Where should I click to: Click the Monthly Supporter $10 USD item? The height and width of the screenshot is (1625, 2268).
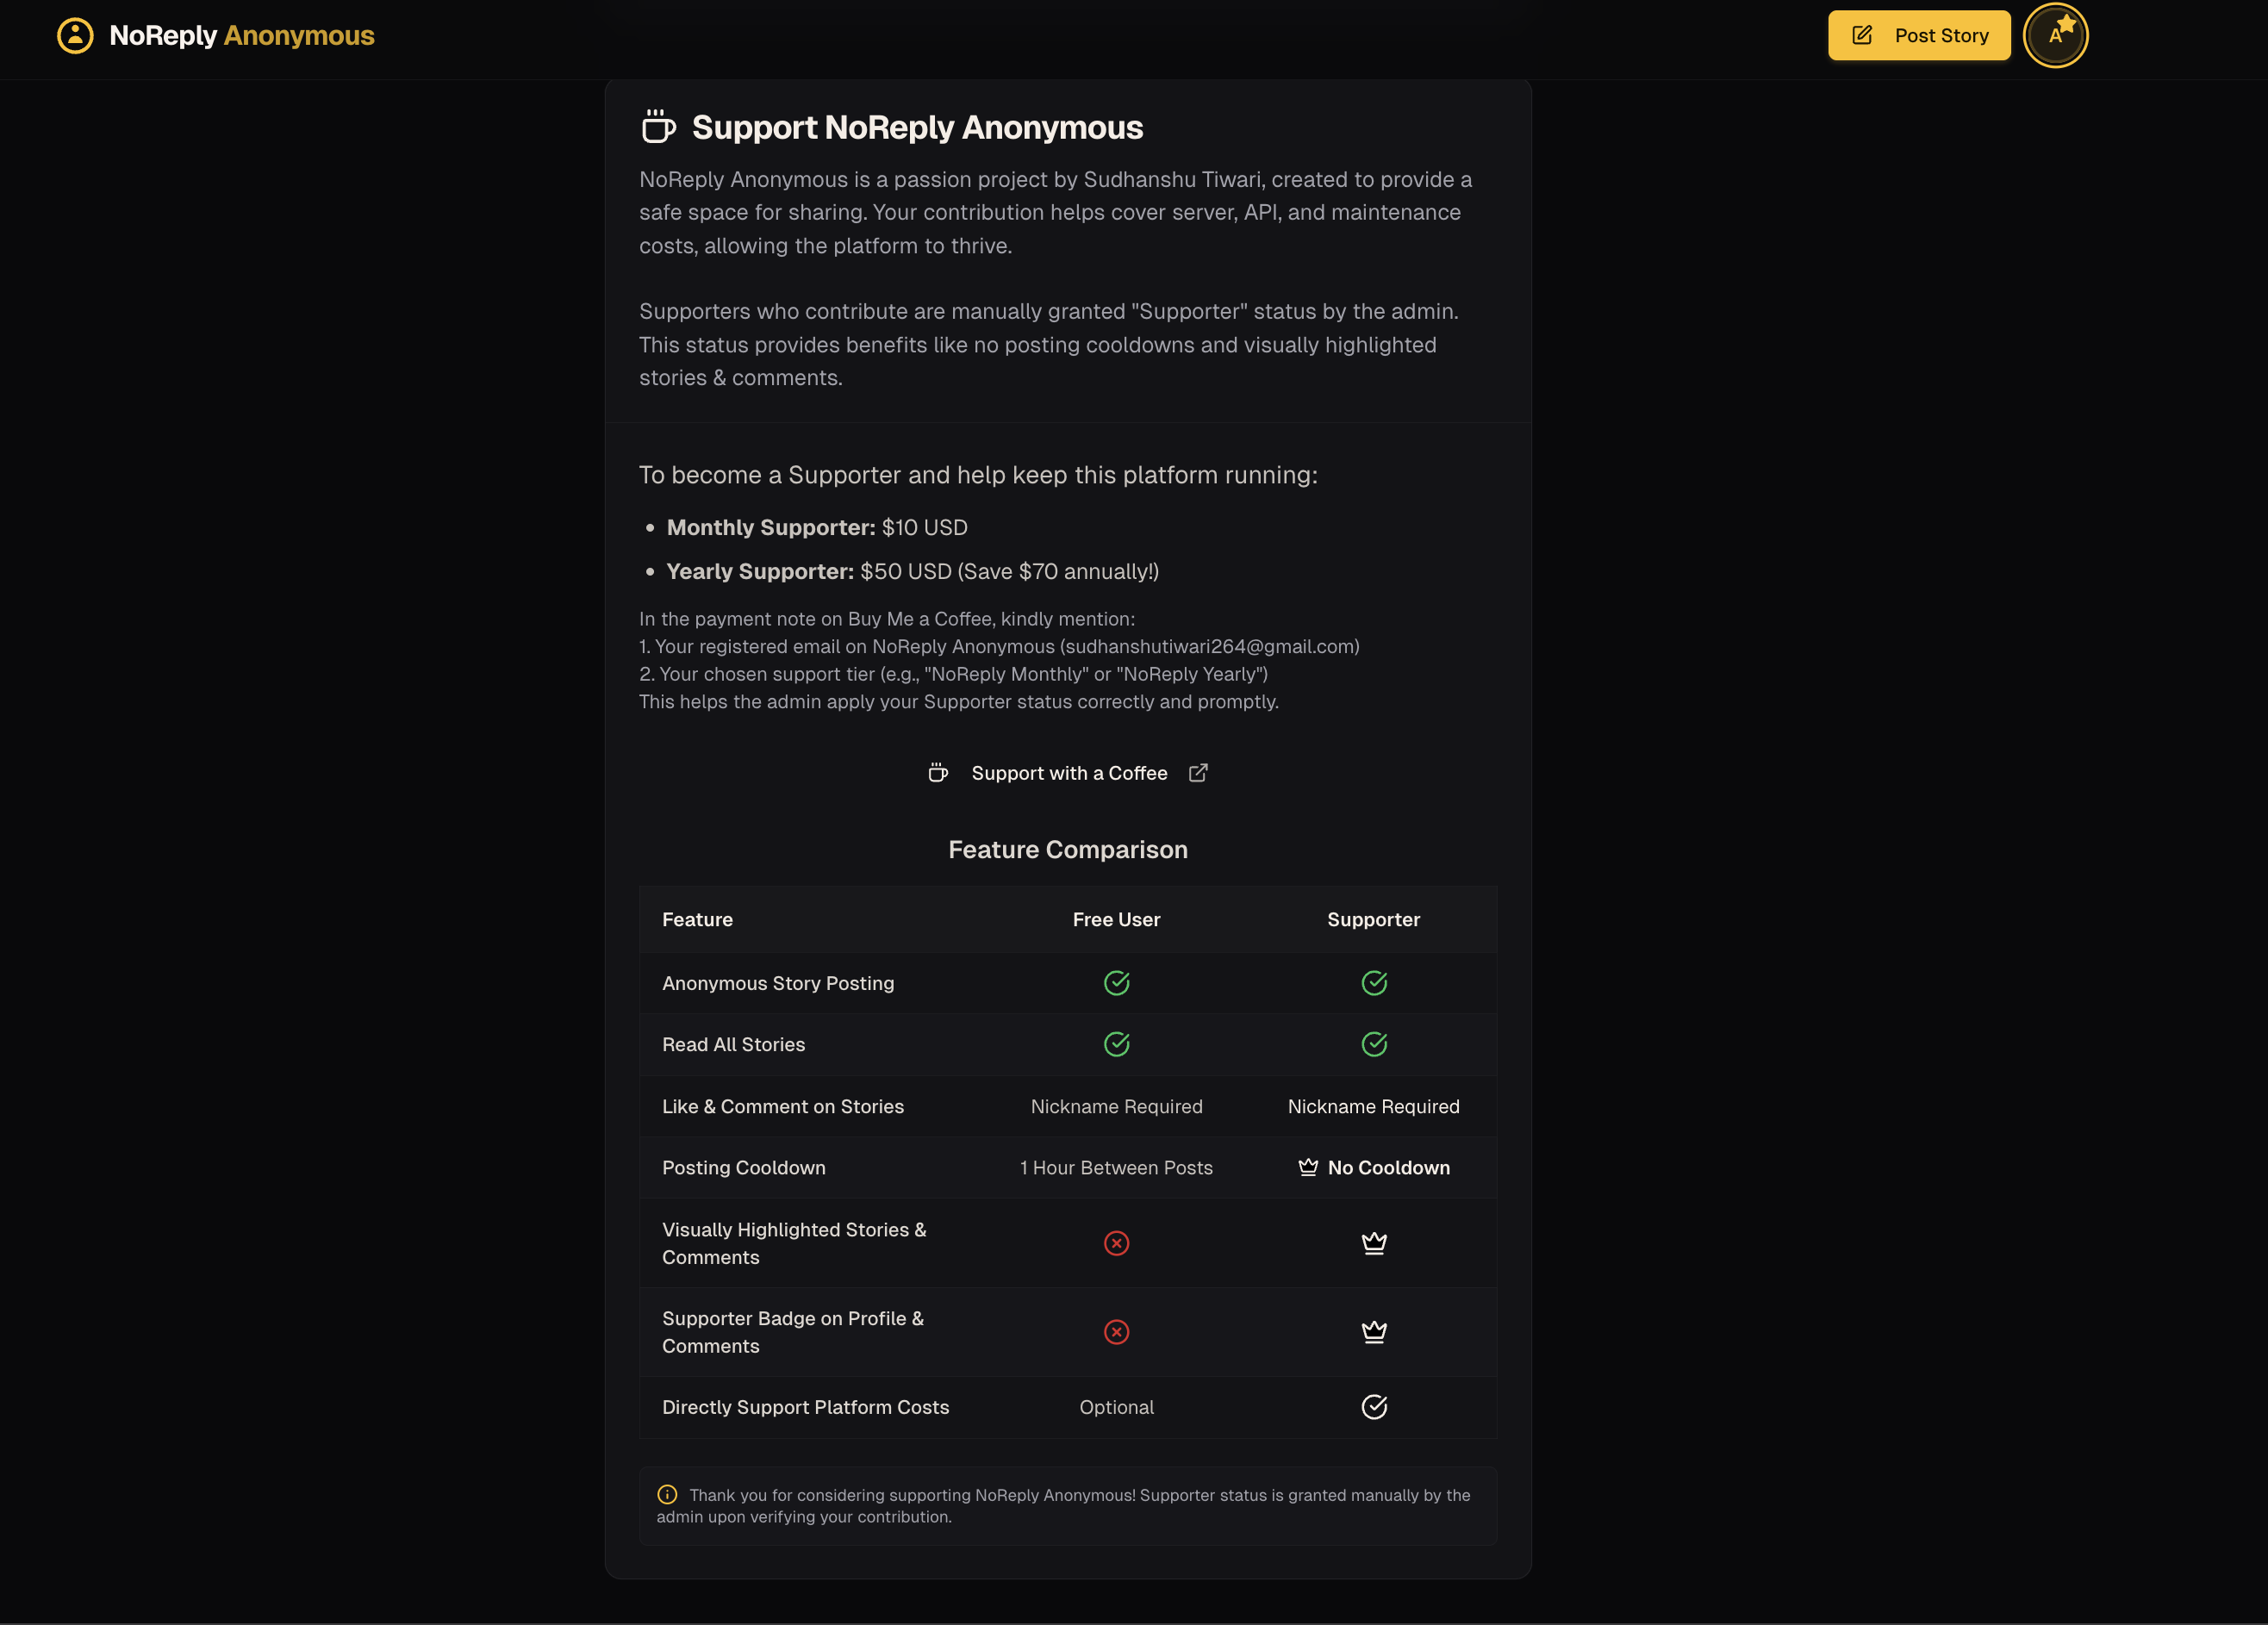click(x=817, y=527)
